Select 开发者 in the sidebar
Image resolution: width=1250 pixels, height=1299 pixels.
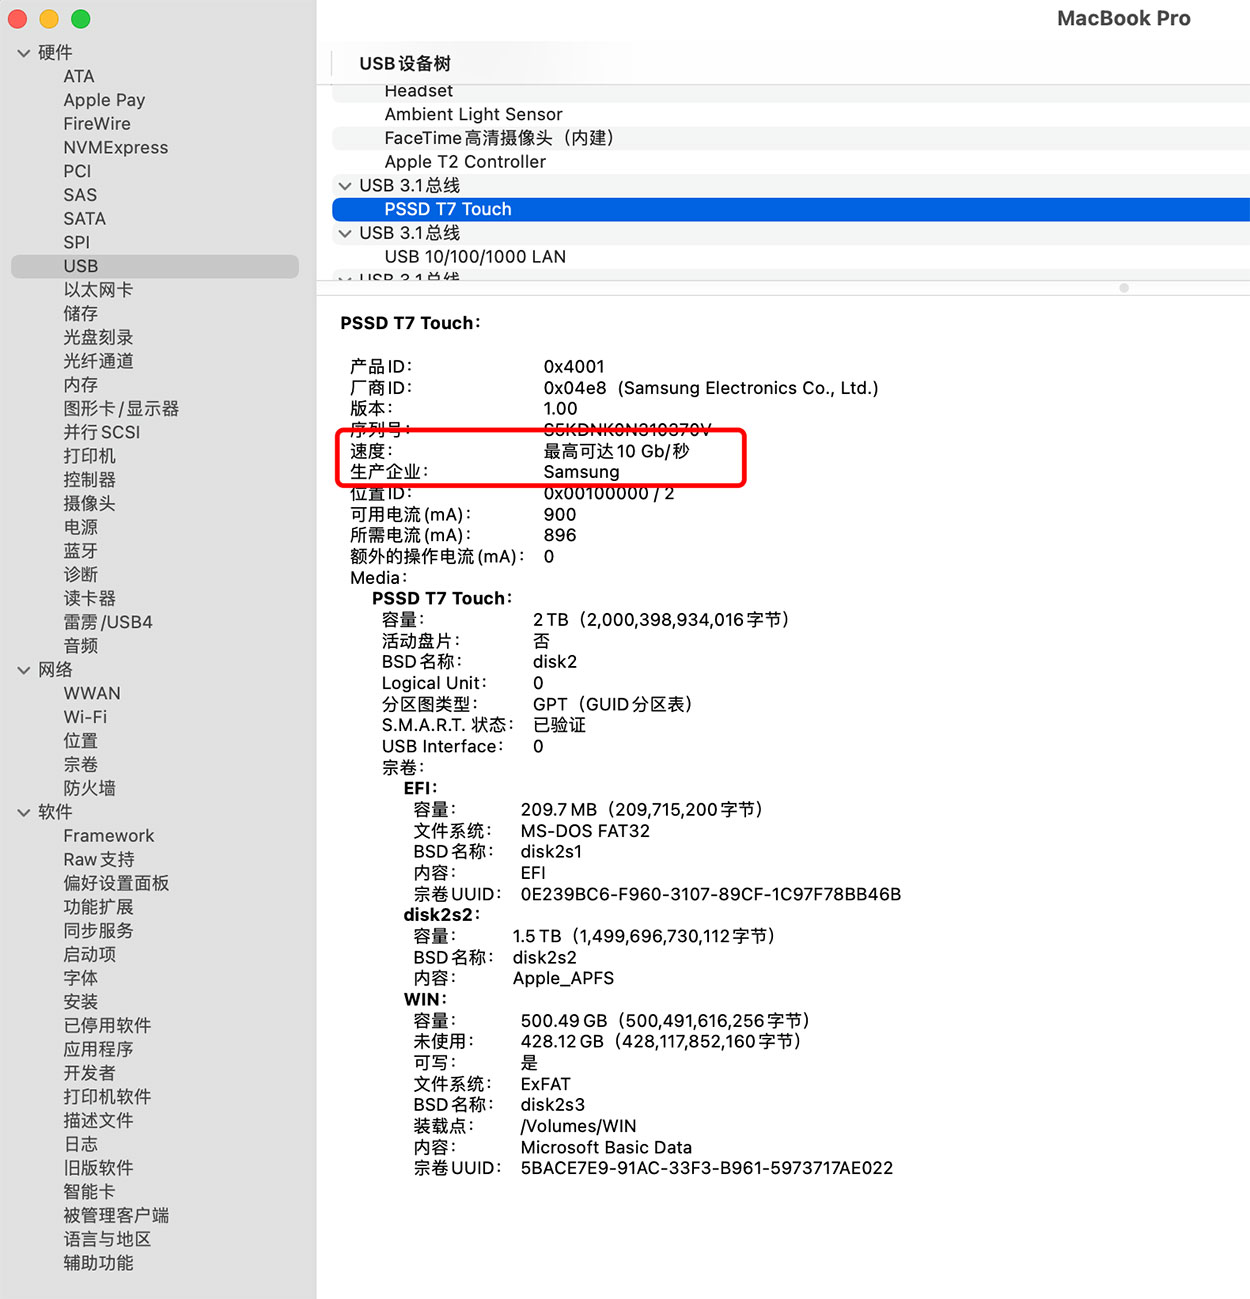pyautogui.click(x=90, y=1073)
